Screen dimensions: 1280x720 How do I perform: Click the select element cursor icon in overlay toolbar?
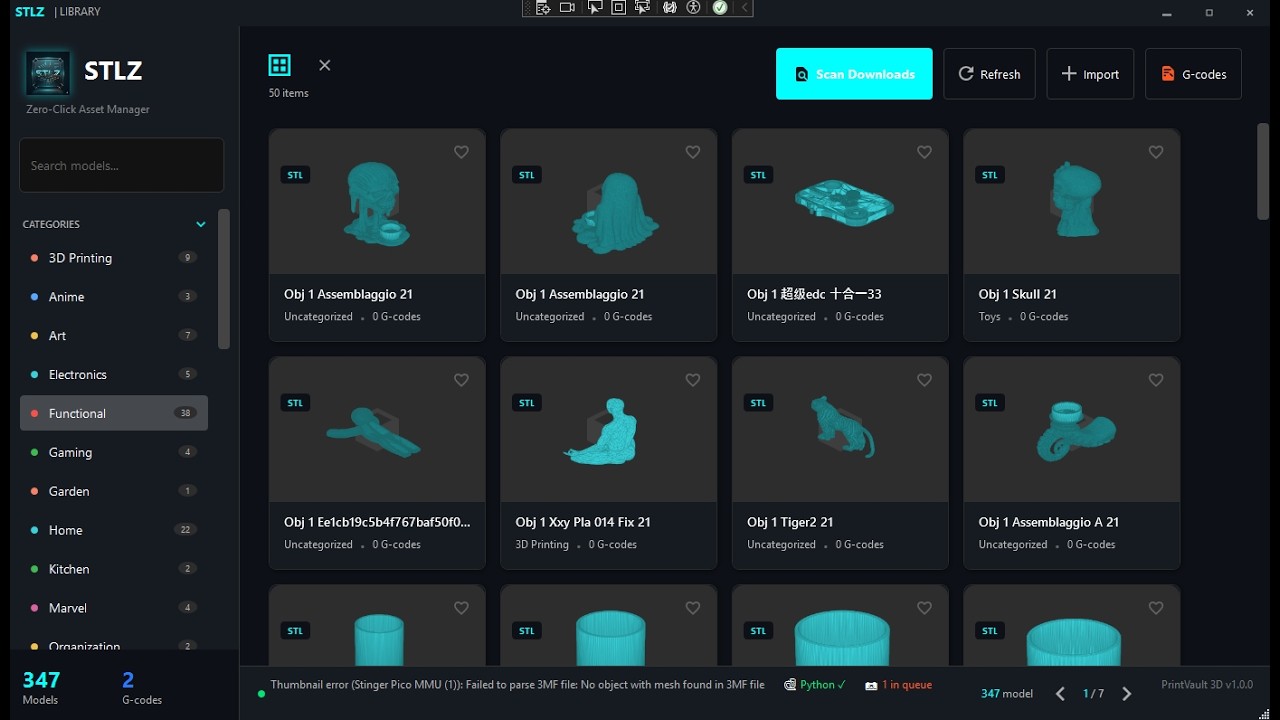click(x=594, y=8)
